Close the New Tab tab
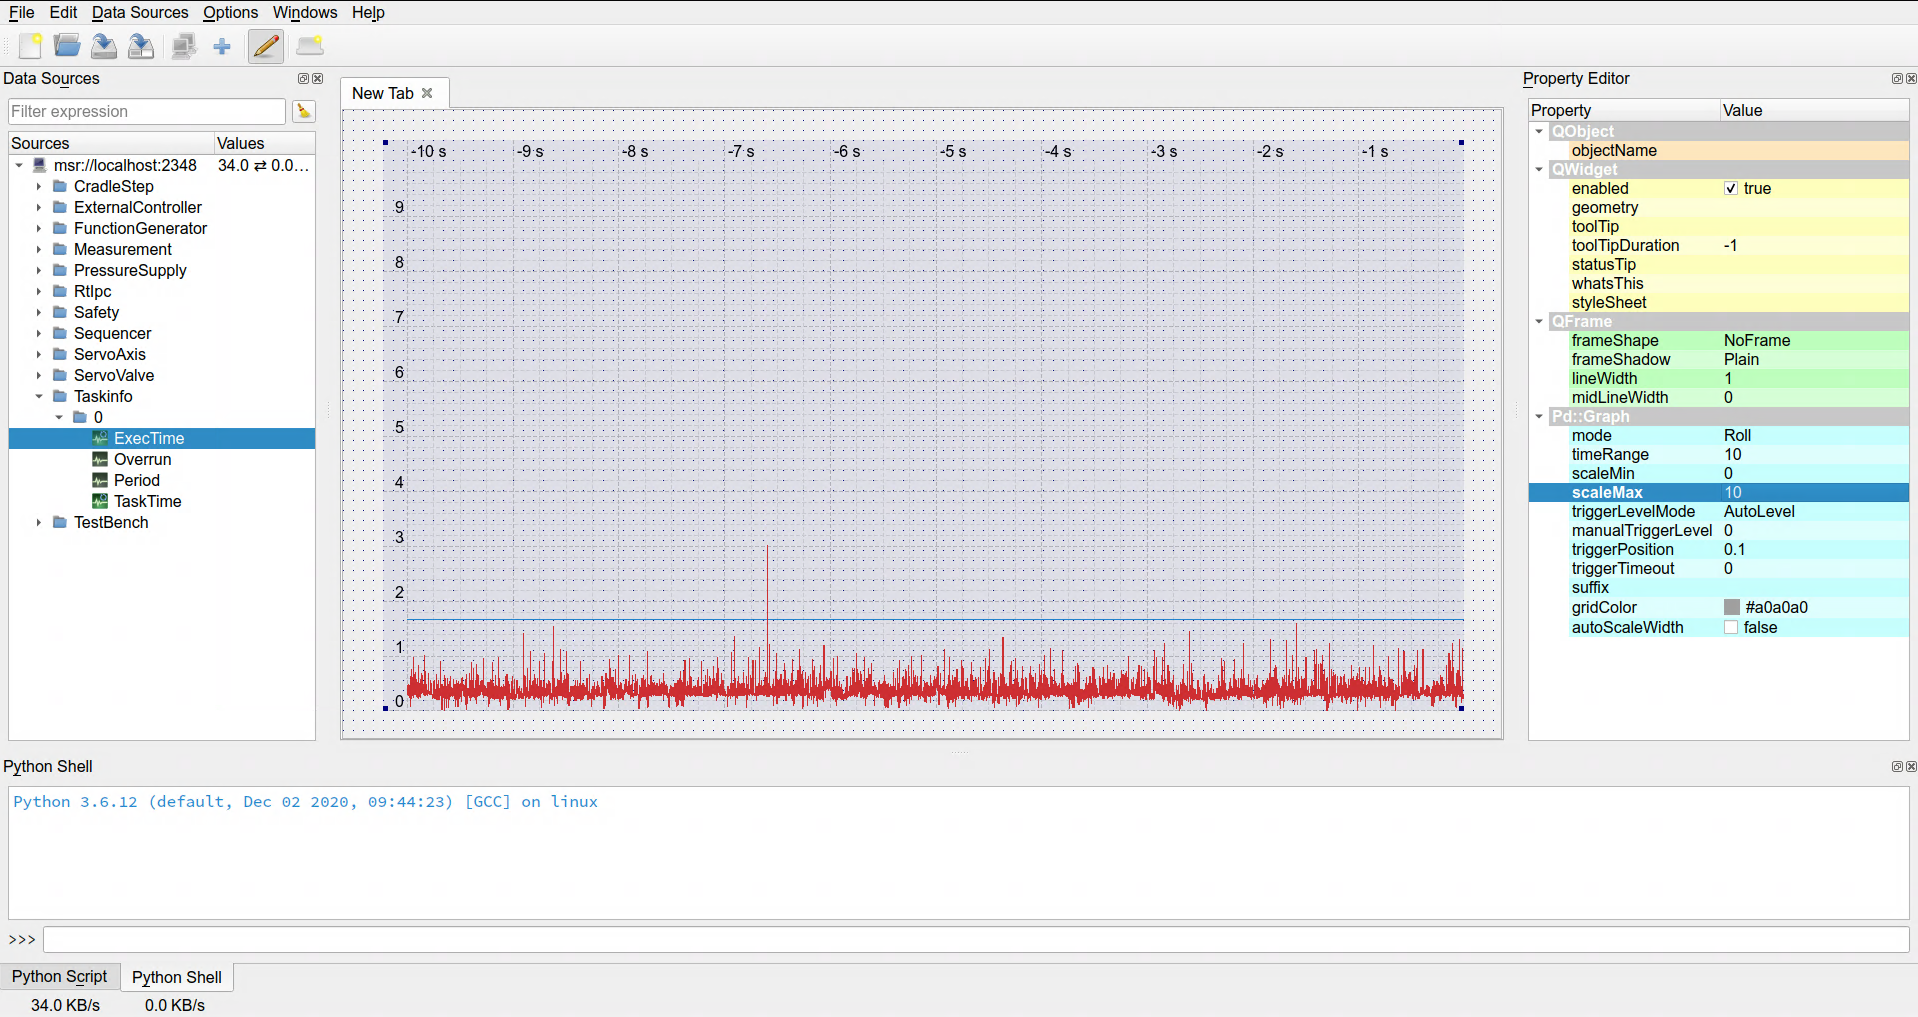The image size is (1918, 1017). pos(427,93)
